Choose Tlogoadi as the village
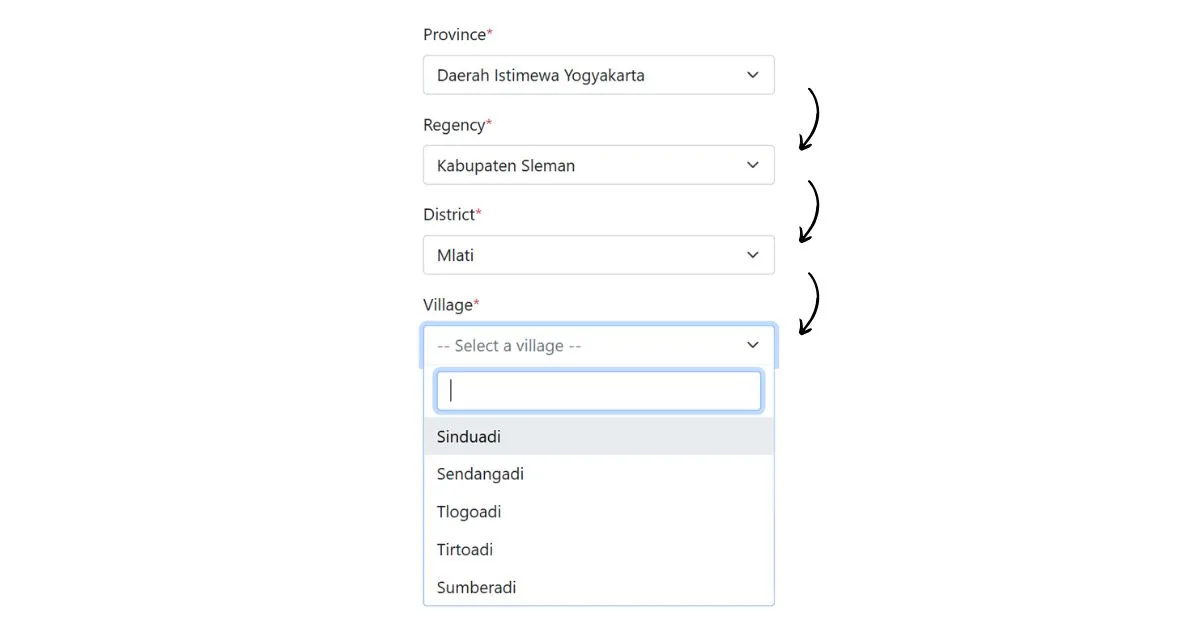Screen dimensions: 1200x628 click(x=598, y=511)
